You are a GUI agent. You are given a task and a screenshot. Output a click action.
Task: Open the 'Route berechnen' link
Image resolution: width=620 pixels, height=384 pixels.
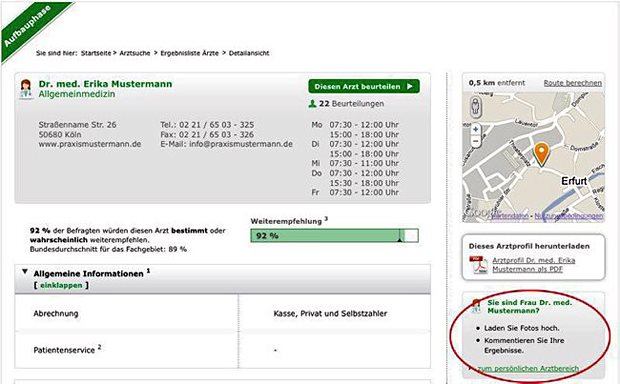[x=573, y=83]
